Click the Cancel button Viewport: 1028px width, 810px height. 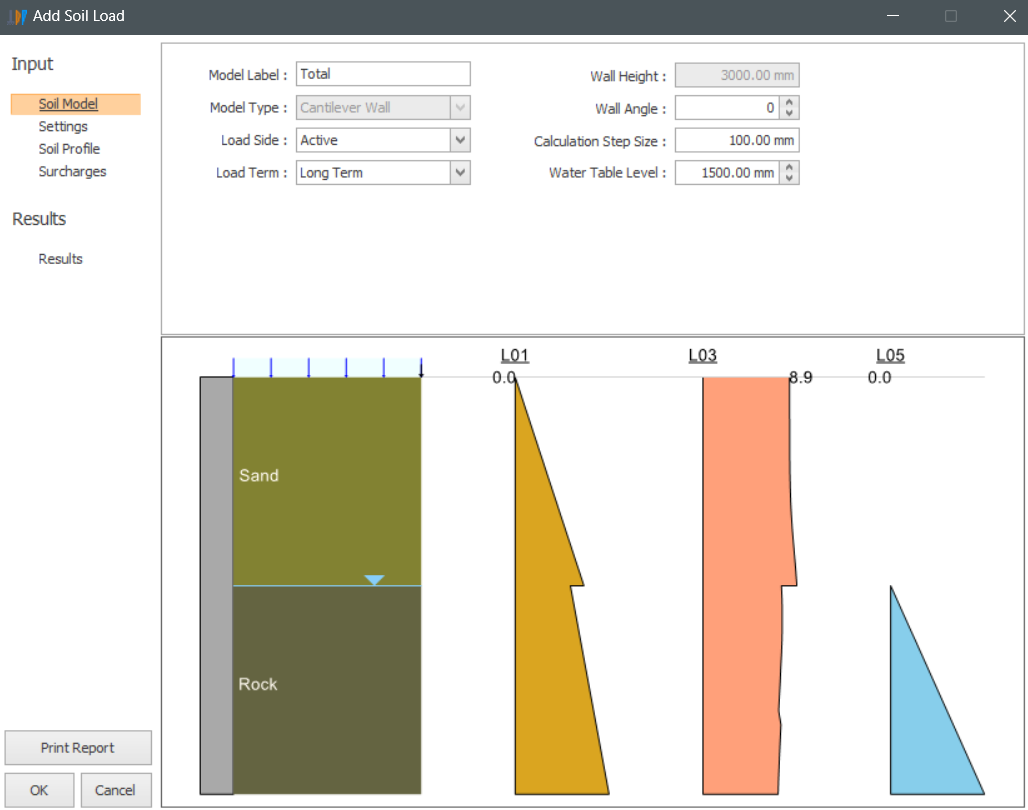tap(115, 790)
